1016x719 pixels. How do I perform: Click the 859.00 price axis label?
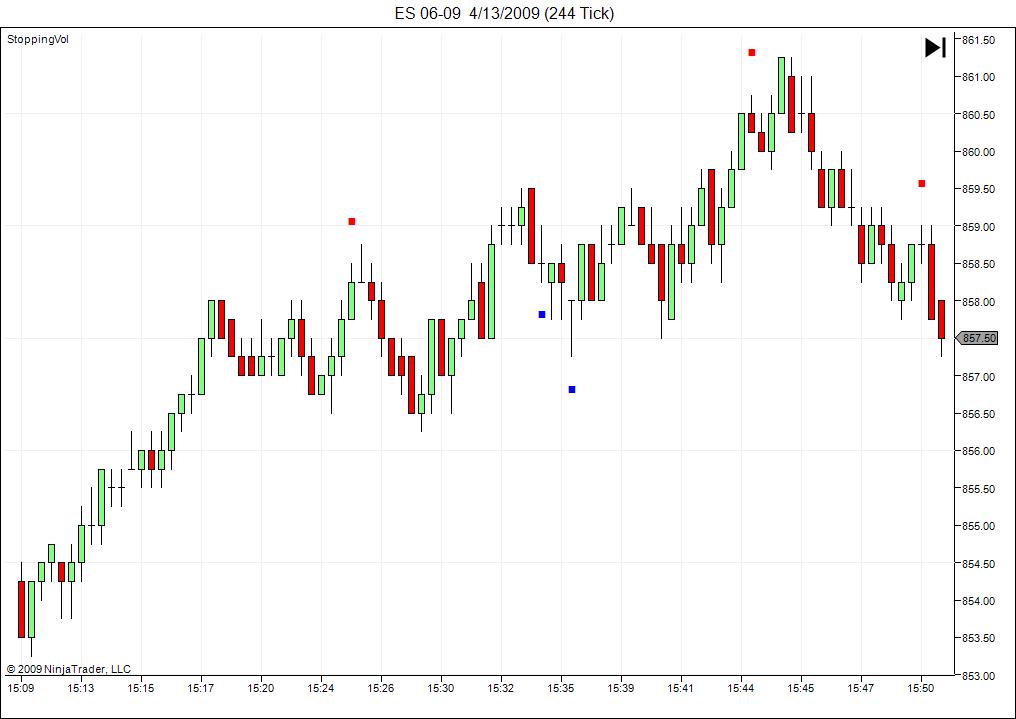978,227
